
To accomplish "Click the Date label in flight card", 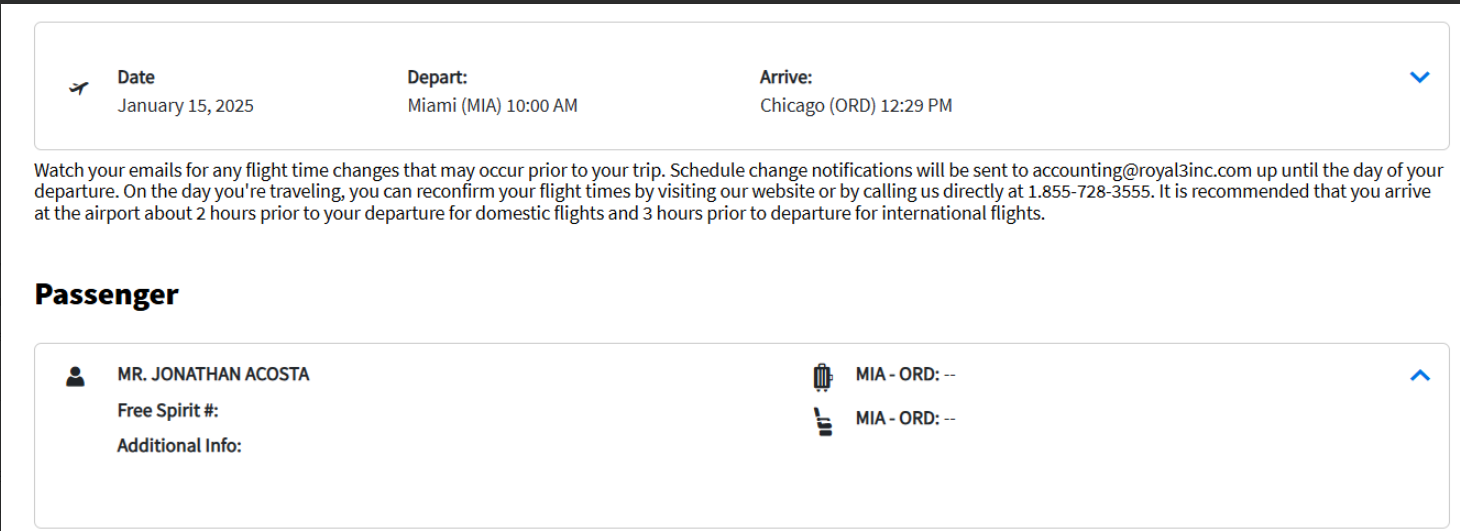I will coord(136,77).
